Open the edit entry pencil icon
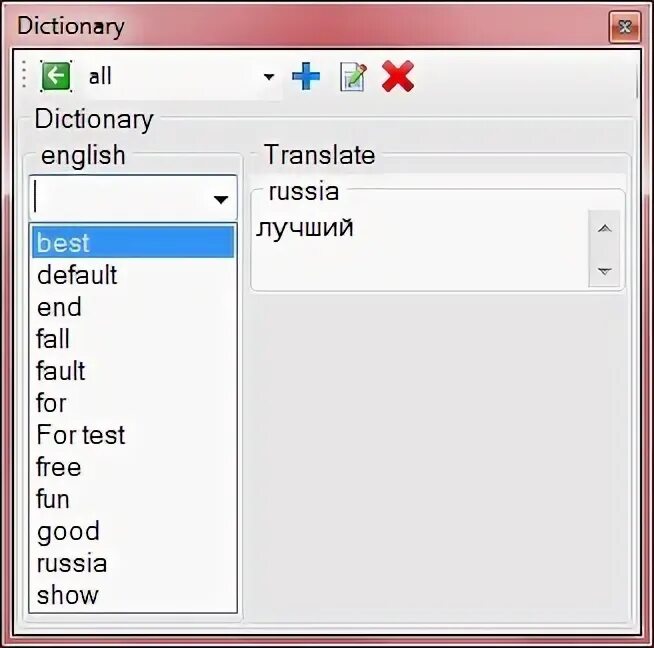The height and width of the screenshot is (648, 654). [x=353, y=77]
